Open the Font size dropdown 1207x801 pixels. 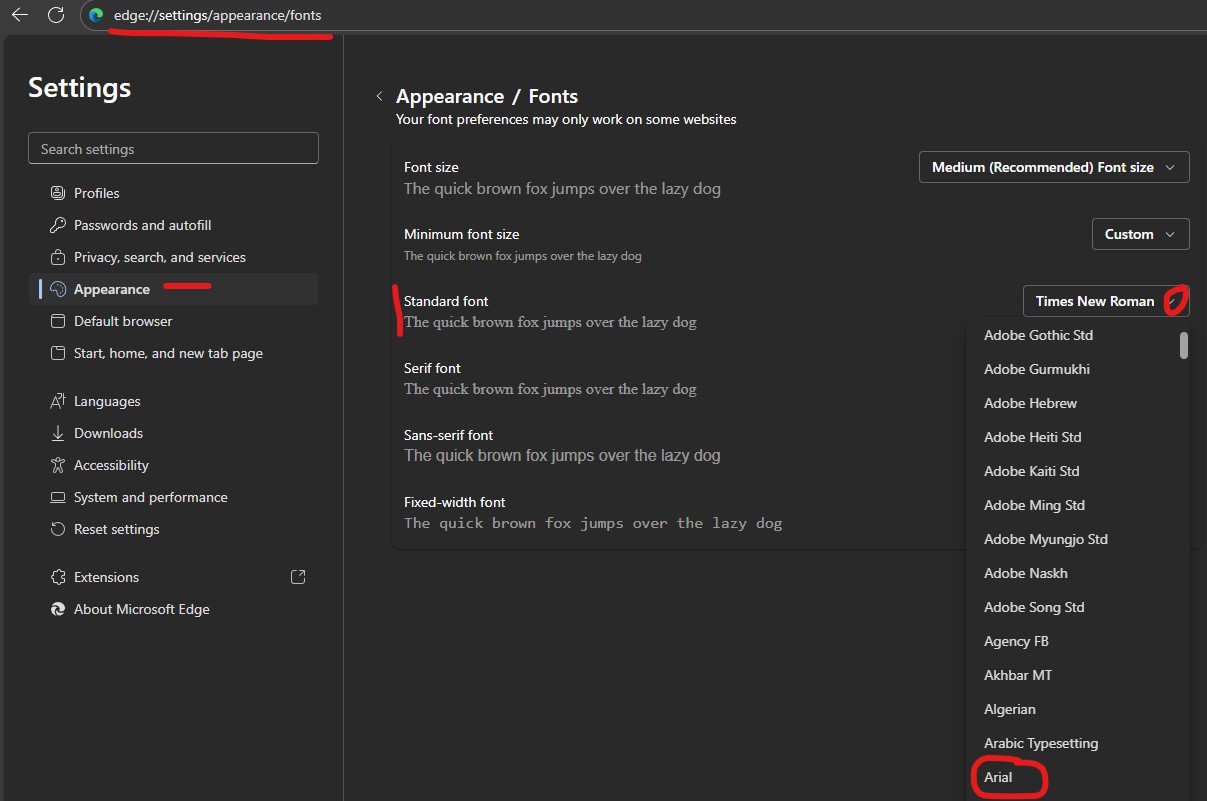(x=1054, y=167)
